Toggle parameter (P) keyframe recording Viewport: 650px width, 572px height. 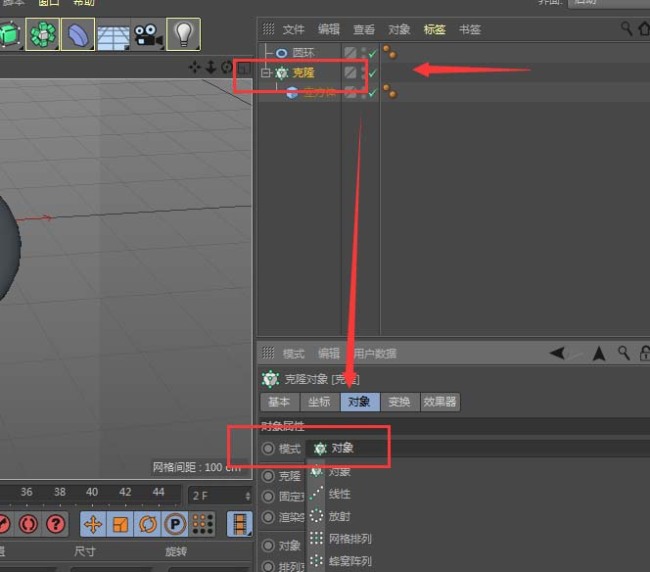pyautogui.click(x=175, y=524)
